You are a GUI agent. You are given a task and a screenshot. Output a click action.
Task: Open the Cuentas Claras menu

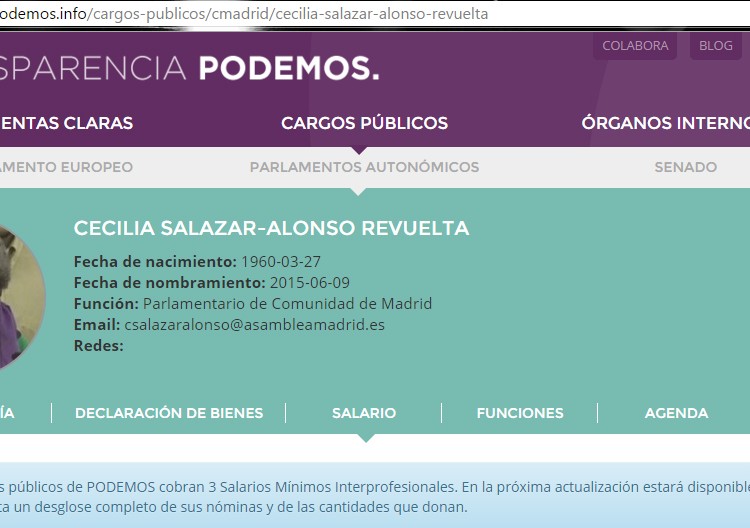click(x=66, y=123)
